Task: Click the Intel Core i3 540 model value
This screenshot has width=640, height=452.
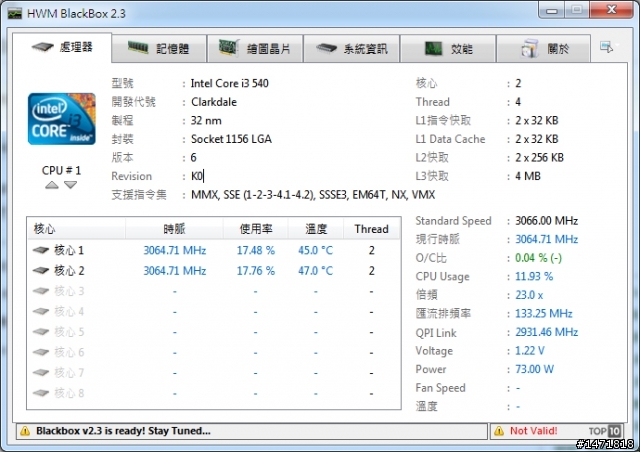Action: pos(229,83)
